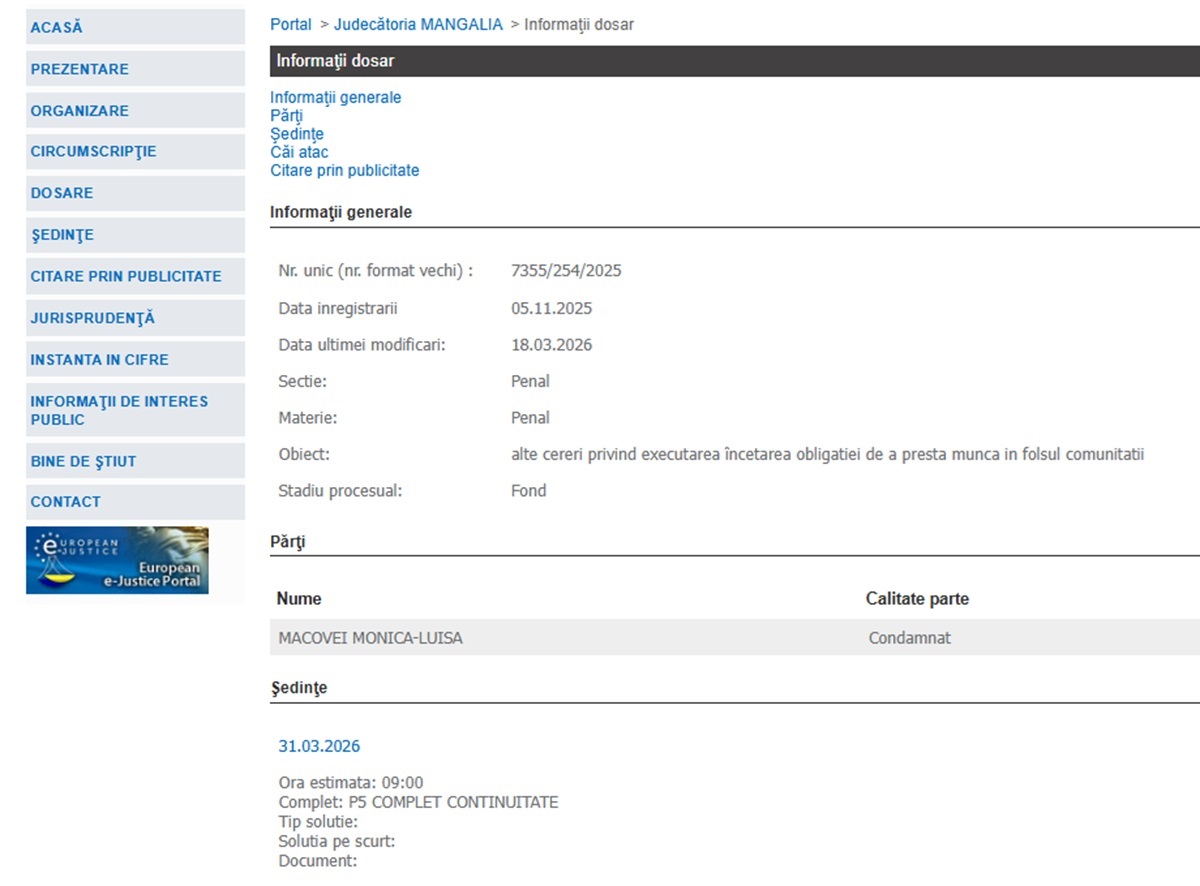1200x886 pixels.
Task: Go to the PREZENTARE section
Action: [80, 69]
